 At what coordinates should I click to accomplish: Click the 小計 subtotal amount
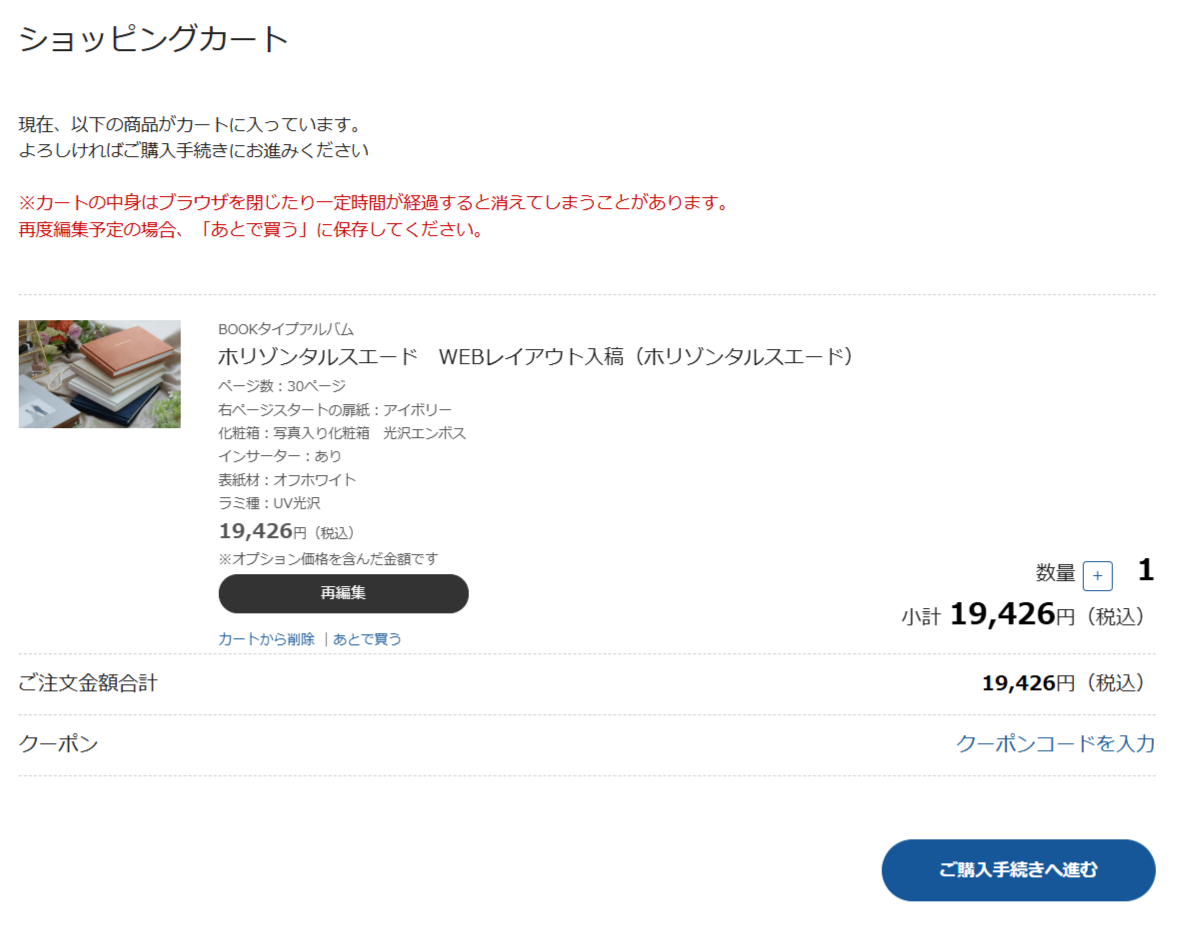[x=1002, y=614]
